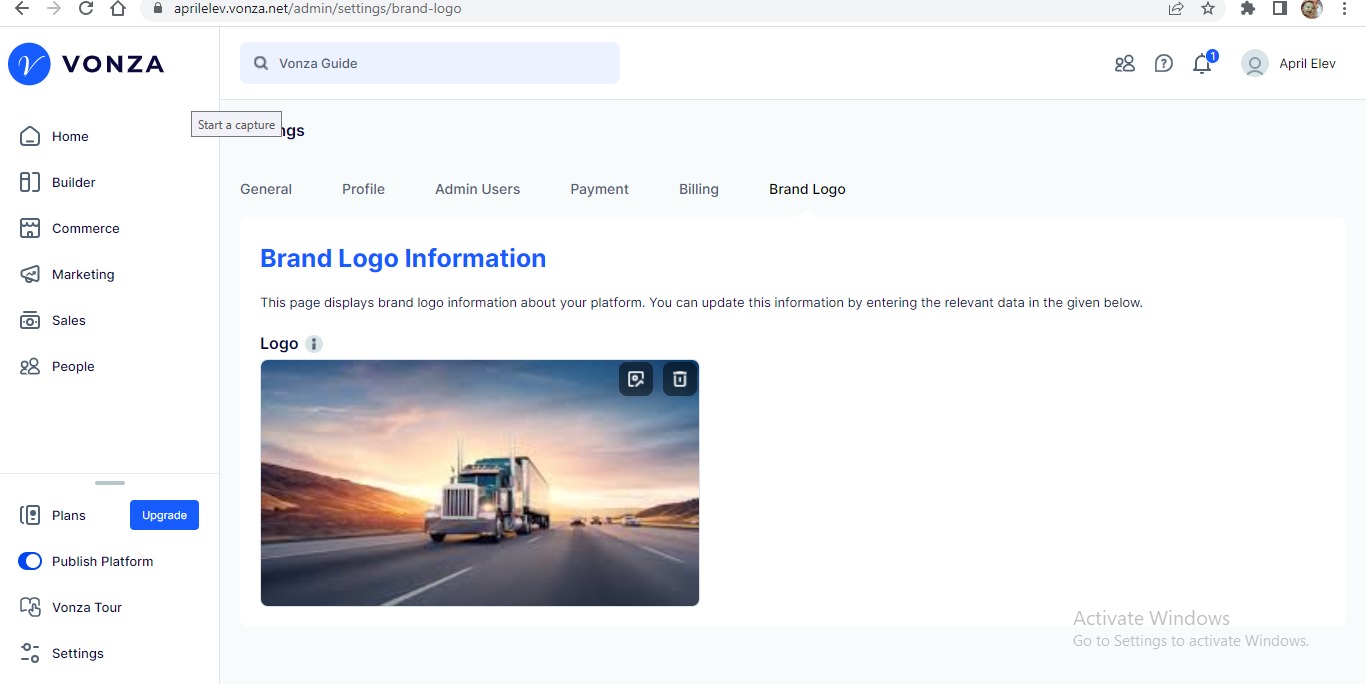
Task: Switch to the Admin Users tab
Action: (x=477, y=189)
